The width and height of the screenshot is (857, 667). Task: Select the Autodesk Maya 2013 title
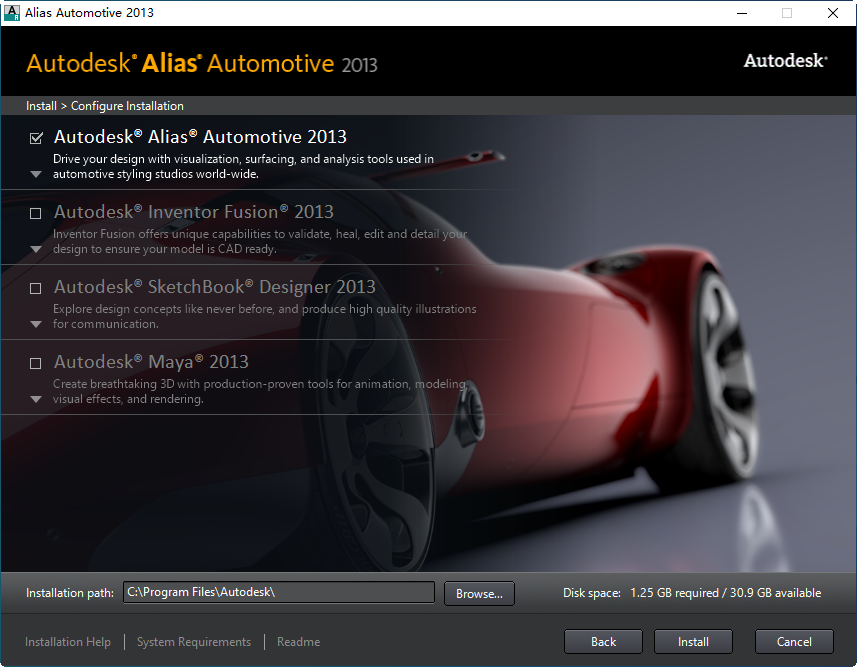(151, 361)
